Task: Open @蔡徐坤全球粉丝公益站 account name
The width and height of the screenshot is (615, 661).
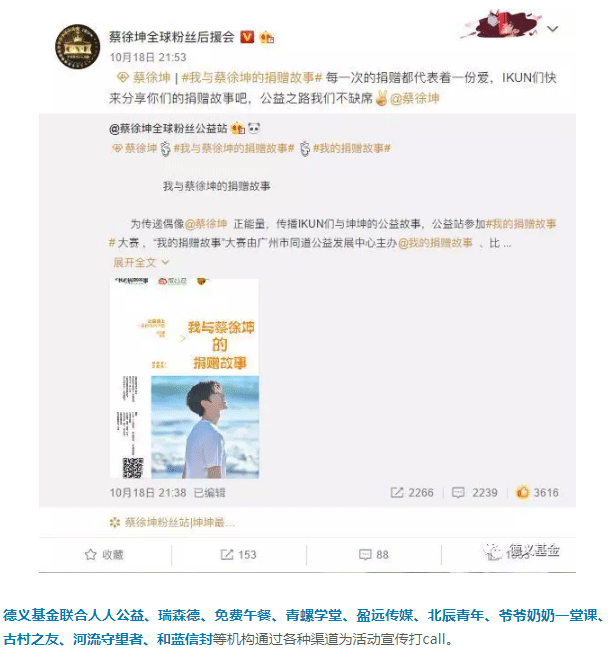Action: [168, 129]
